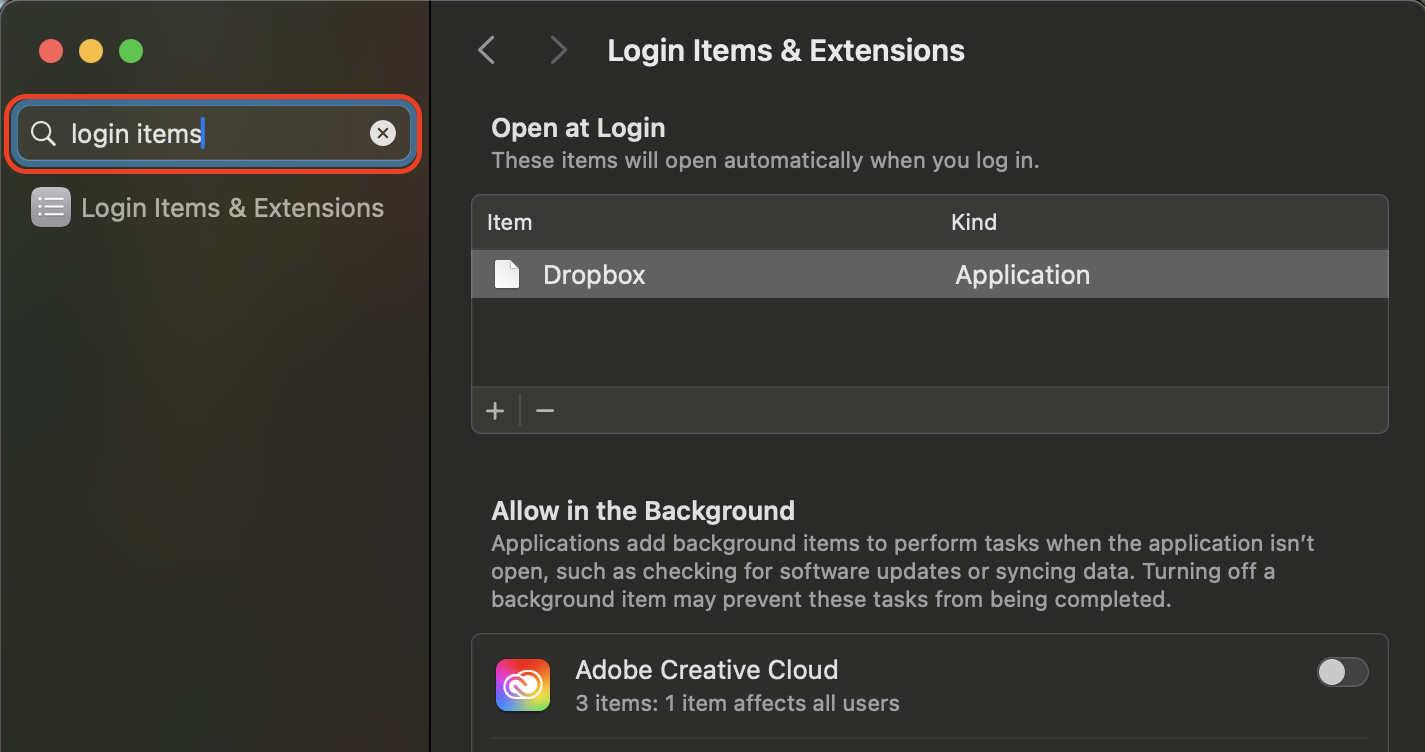Click the remove (−) login item button
This screenshot has width=1425, height=752.
point(544,410)
